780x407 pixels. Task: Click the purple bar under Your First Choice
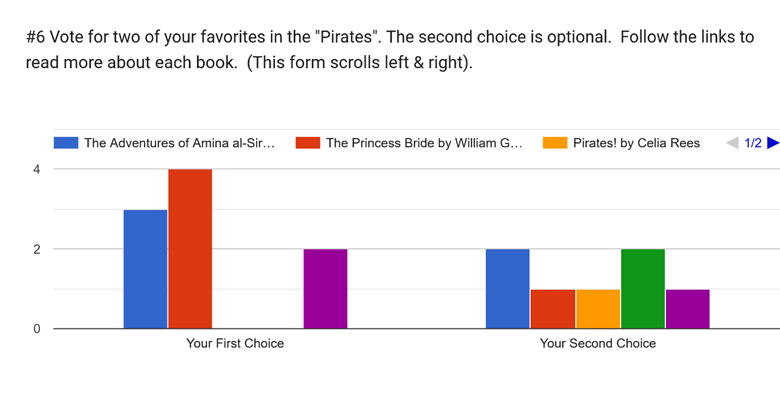pyautogui.click(x=325, y=289)
